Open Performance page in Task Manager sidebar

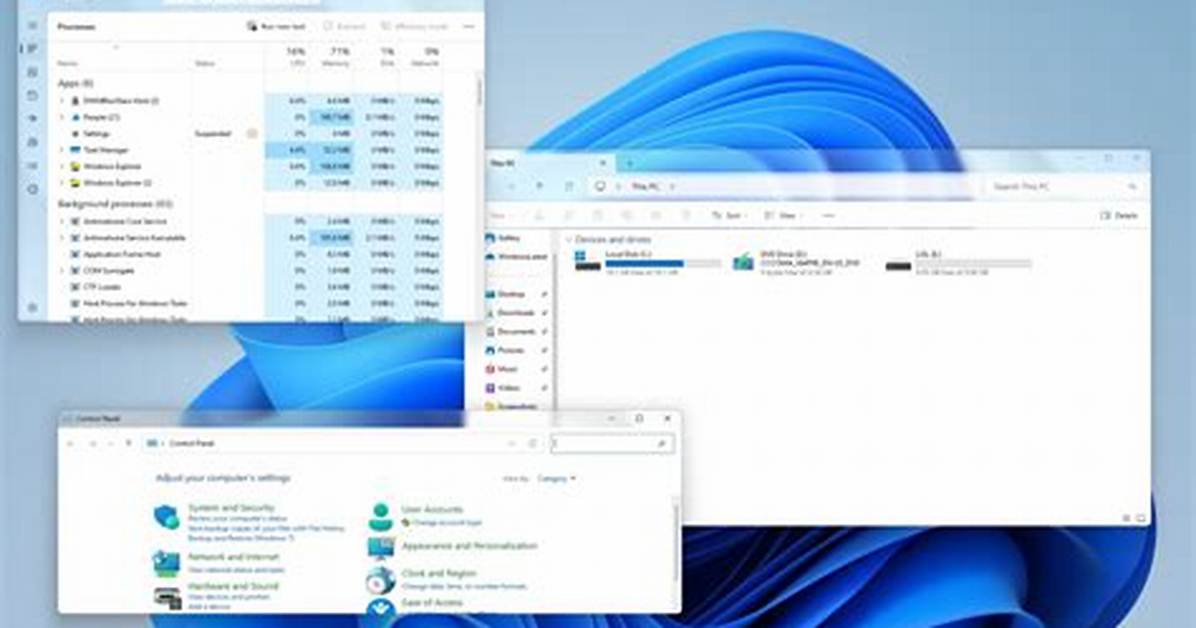32,72
